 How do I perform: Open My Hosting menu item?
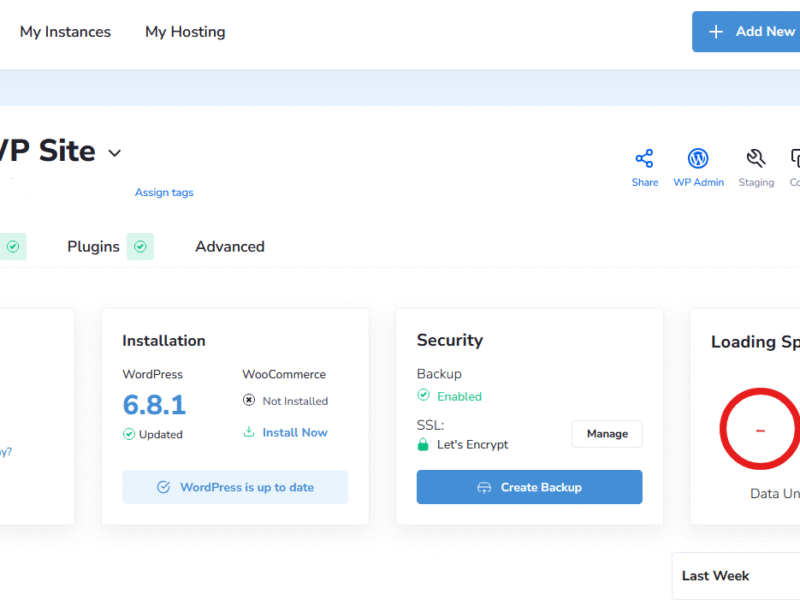click(x=185, y=32)
